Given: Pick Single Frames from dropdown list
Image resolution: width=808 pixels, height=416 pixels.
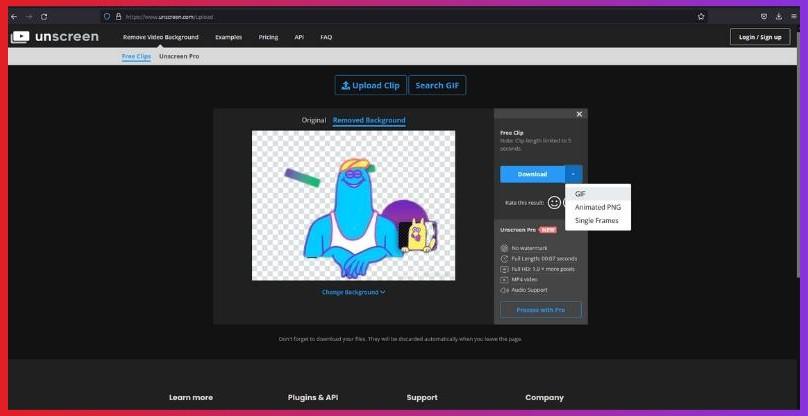Looking at the screenshot, I should pyautogui.click(x=596, y=220).
